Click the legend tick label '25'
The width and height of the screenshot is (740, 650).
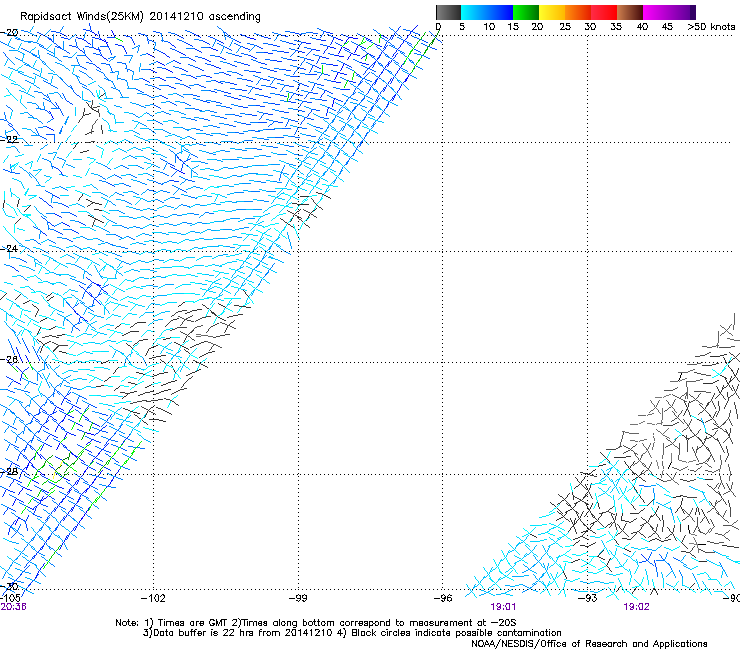pos(565,27)
